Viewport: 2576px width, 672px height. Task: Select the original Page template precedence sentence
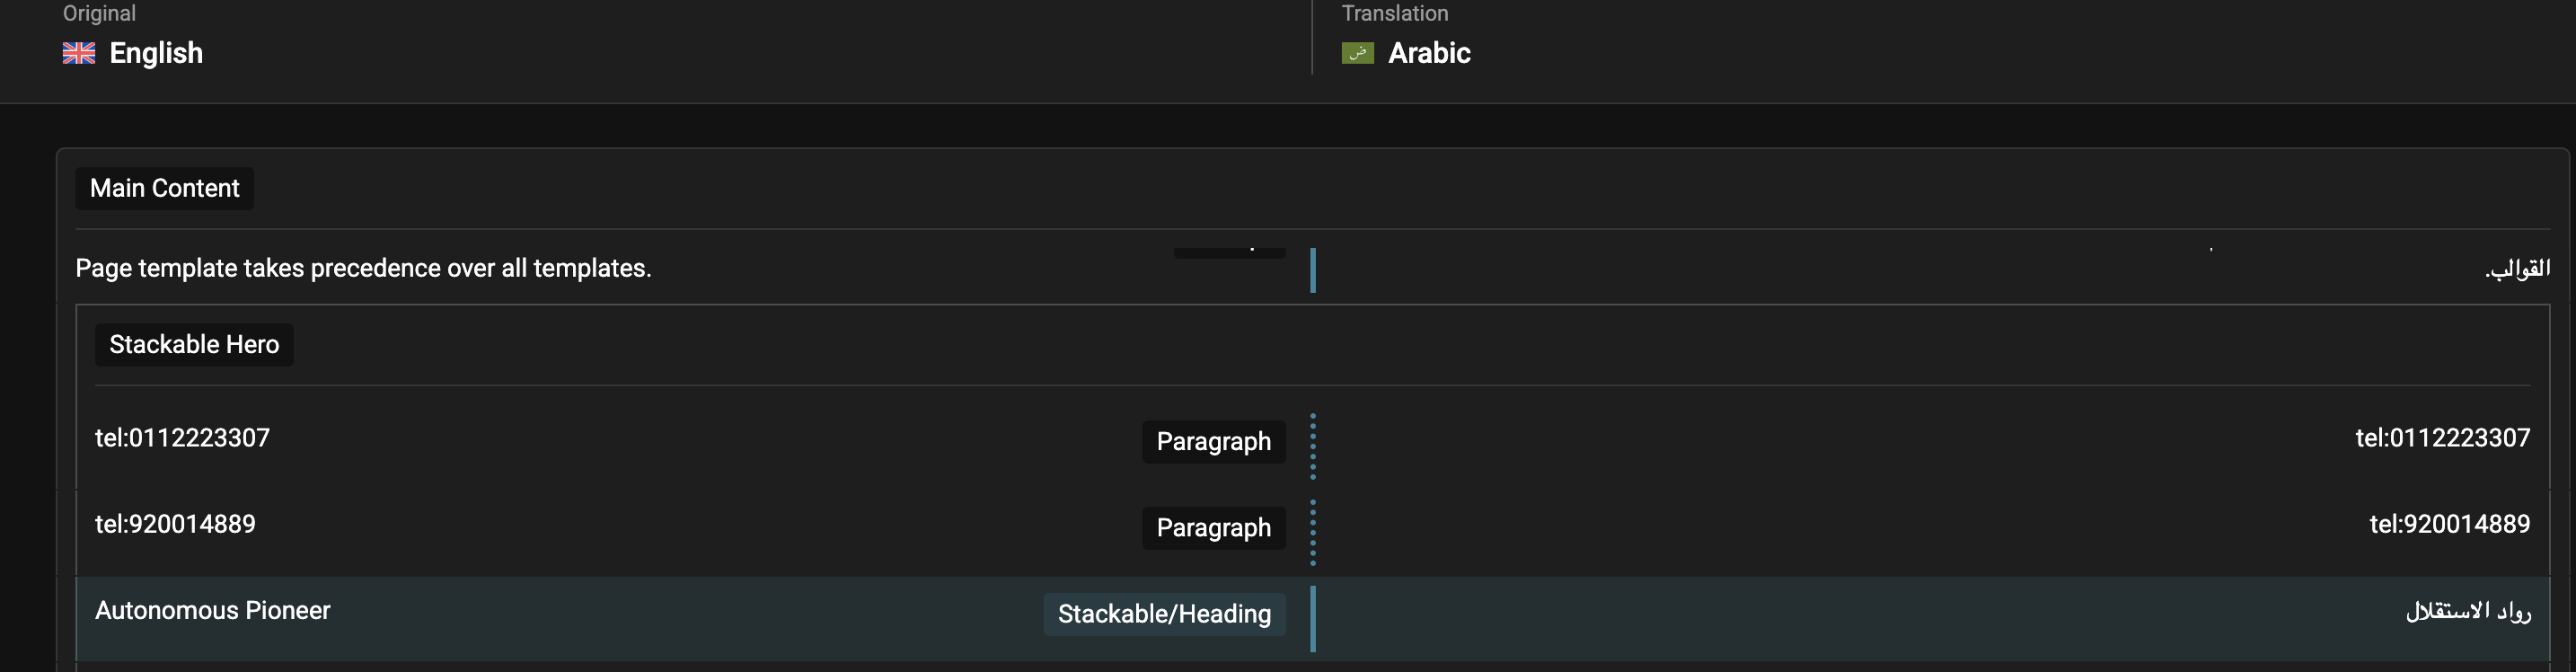click(x=363, y=268)
